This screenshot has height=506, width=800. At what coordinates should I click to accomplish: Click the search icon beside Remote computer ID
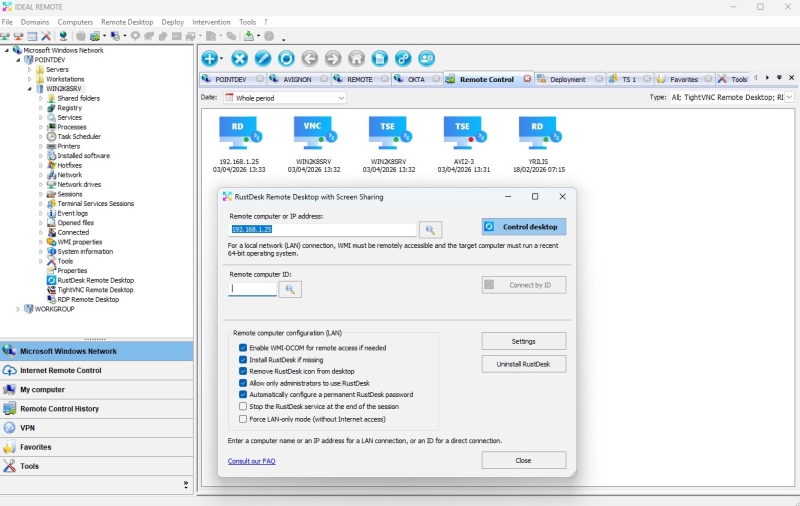290,289
